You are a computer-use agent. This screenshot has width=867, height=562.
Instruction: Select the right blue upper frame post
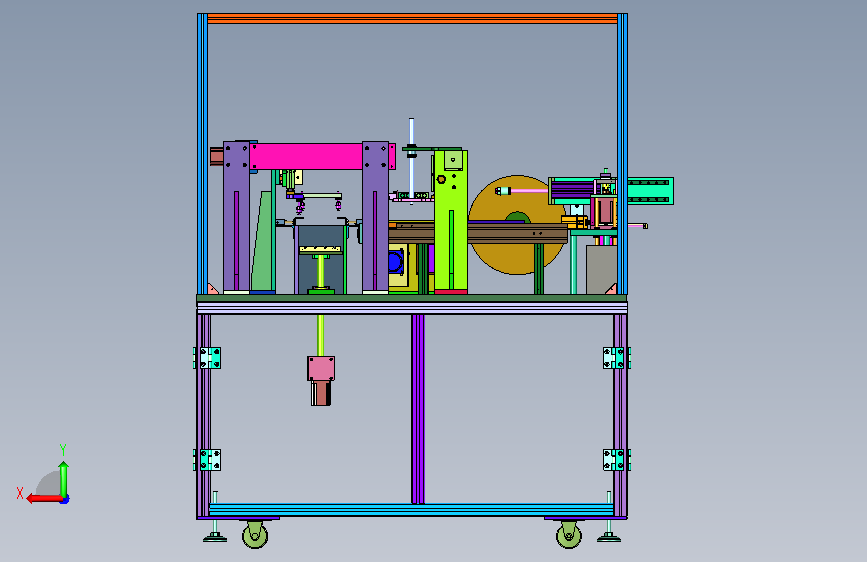(622, 154)
